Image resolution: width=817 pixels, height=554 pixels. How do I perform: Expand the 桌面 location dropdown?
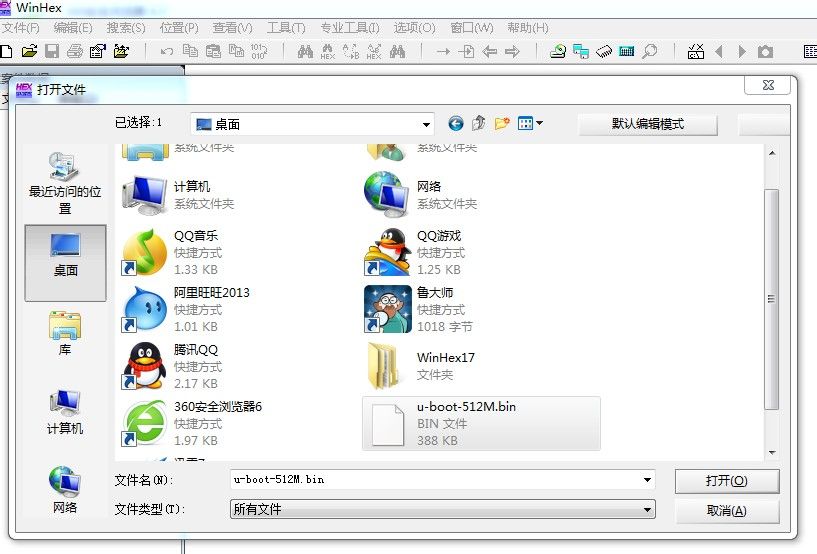pyautogui.click(x=426, y=125)
